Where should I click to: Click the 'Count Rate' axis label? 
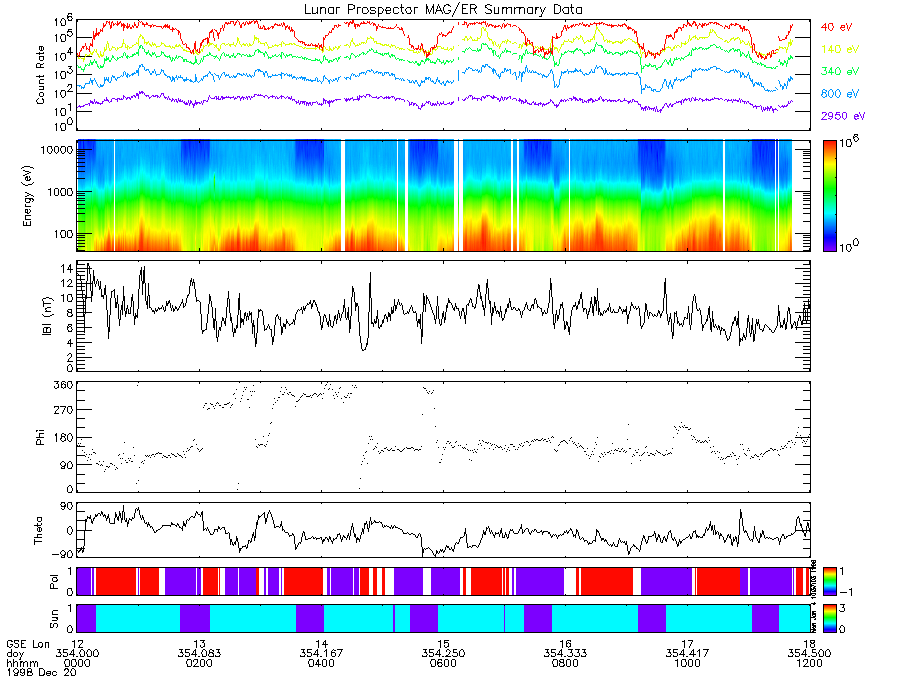coord(40,75)
